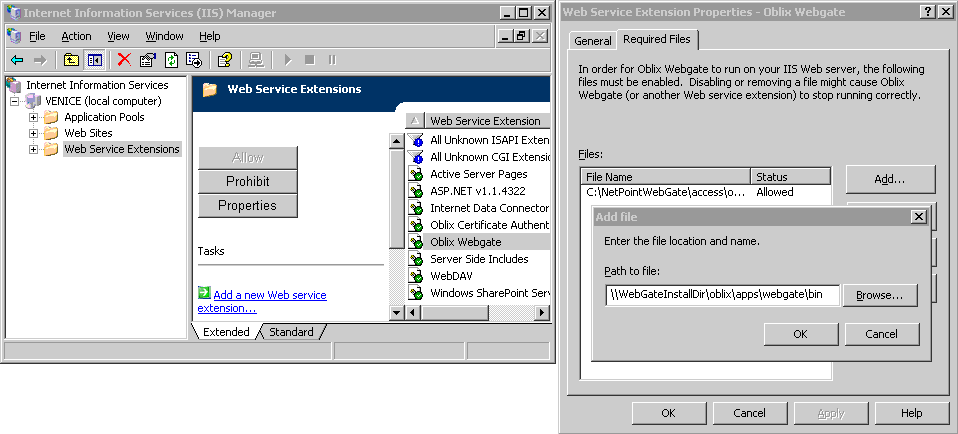
Task: Click Cancel in Web Service Extension Properties
Action: tap(750, 413)
